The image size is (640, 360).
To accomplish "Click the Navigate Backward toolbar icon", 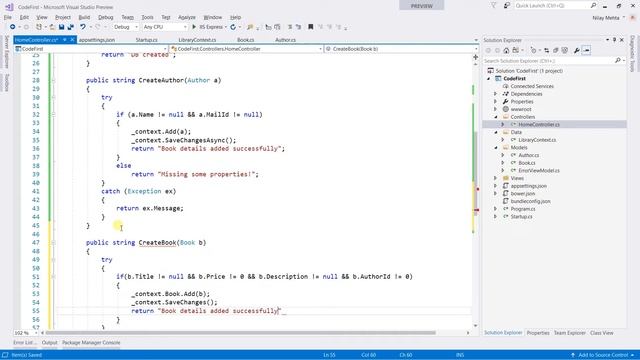I will coord(13,27).
